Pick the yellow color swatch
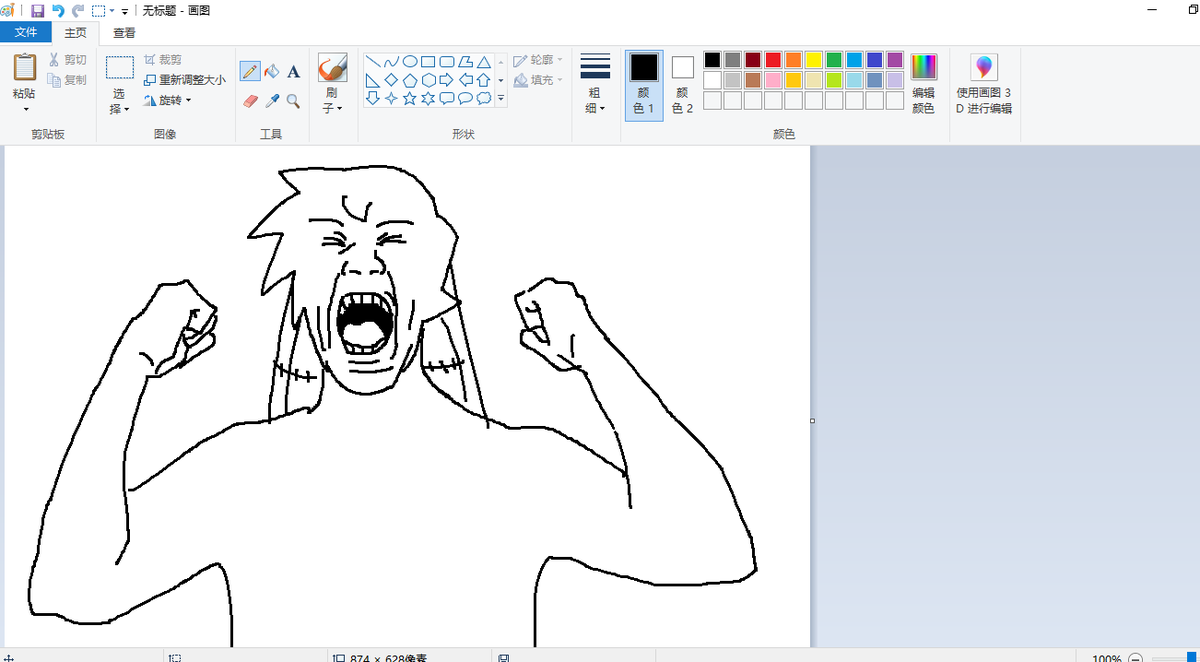The height and width of the screenshot is (662, 1200). 814,60
